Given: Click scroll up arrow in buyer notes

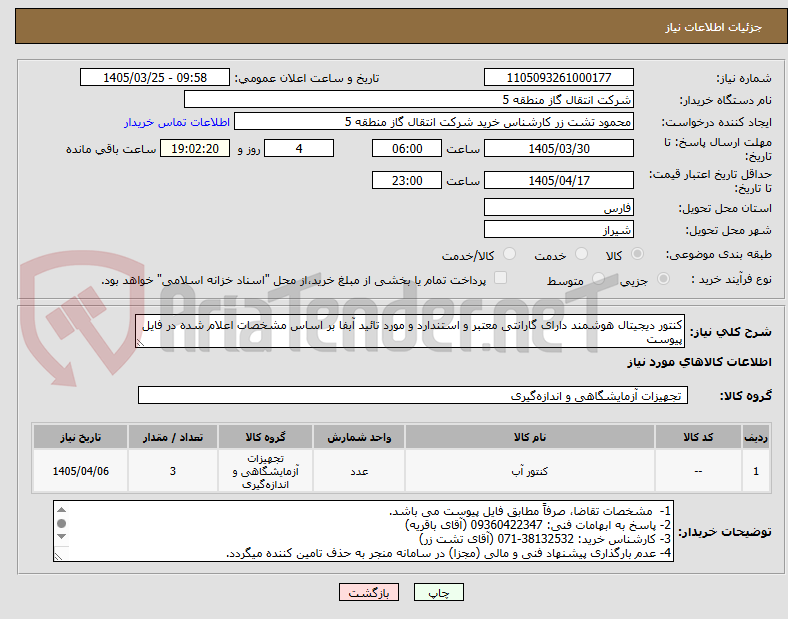Looking at the screenshot, I should coord(61,509).
